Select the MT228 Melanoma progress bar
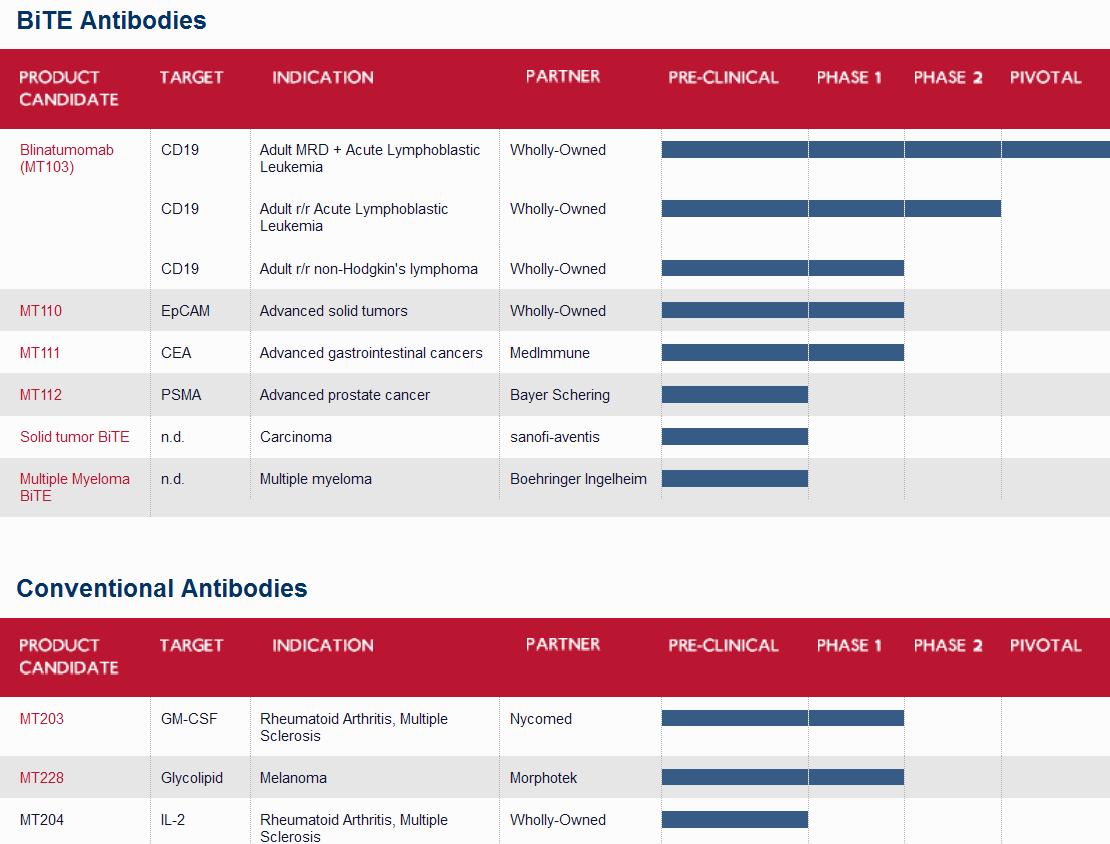The image size is (1110, 844). click(782, 777)
